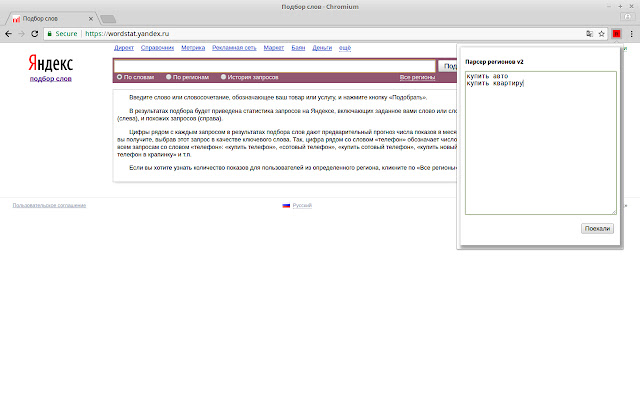
Task: Click the Подобрать search button
Action: [447, 66]
